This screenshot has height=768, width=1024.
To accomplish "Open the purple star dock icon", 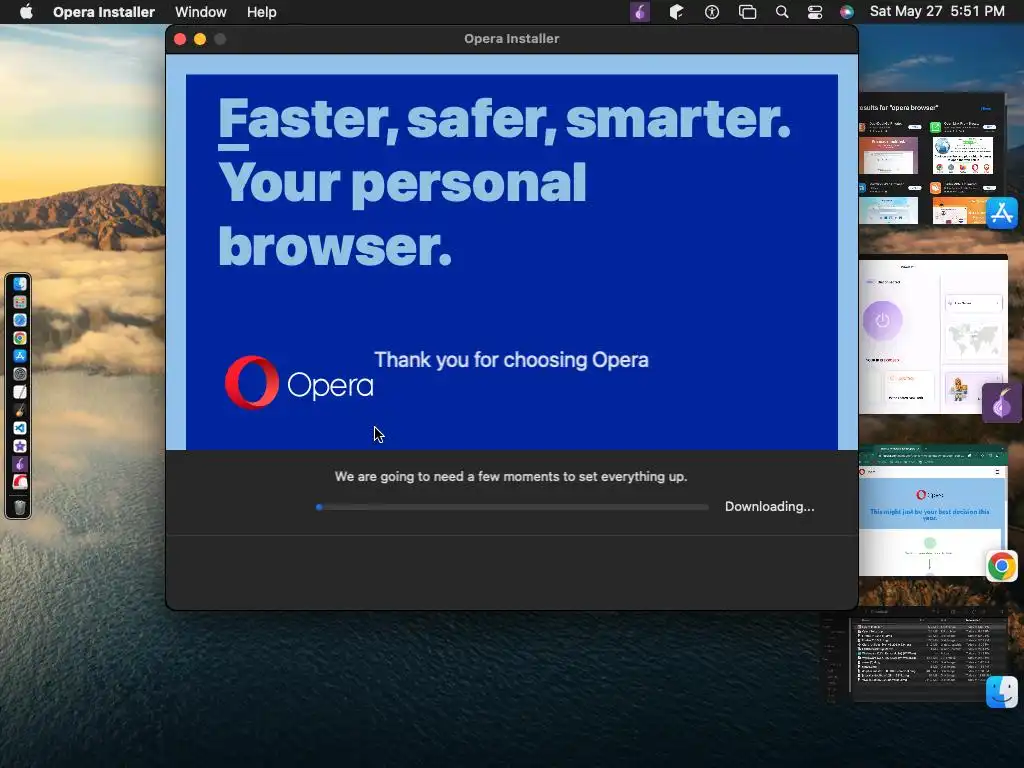I will [20, 446].
